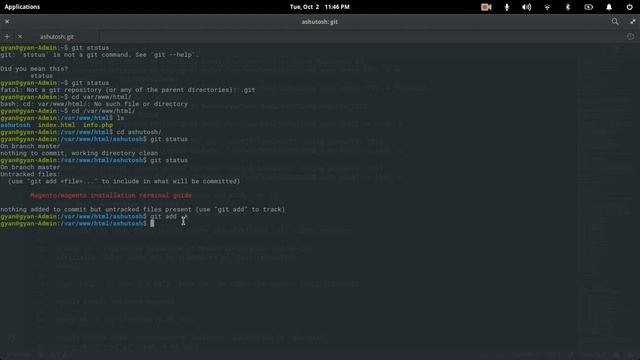The width and height of the screenshot is (640, 360).
Task: Click the 'Did you mean this?' line
Action: (x=34, y=69)
